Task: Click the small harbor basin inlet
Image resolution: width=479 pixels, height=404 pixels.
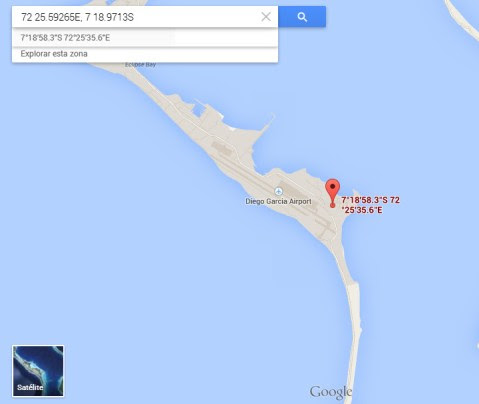Action: (199, 108)
